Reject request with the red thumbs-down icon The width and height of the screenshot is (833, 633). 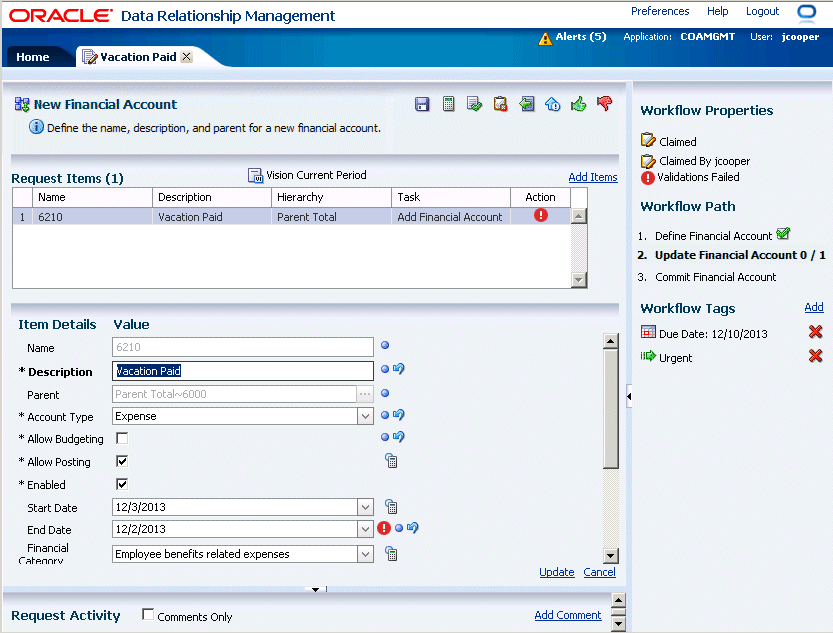click(605, 102)
